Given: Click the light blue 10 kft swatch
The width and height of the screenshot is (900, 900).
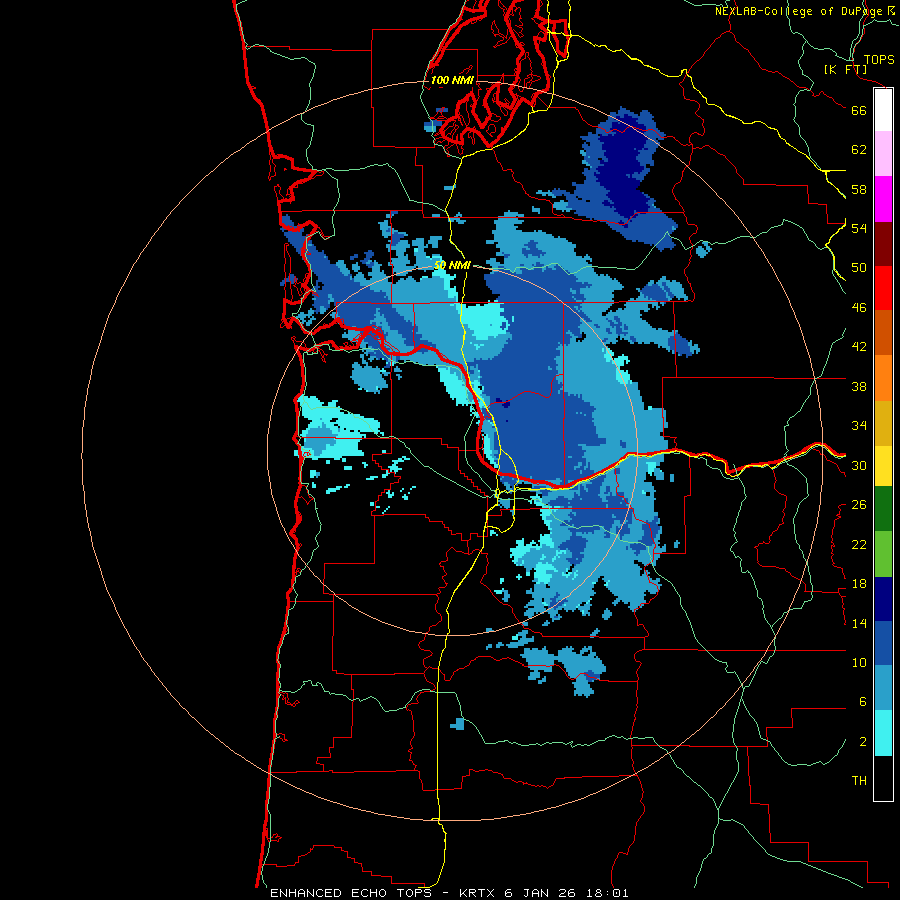Looking at the screenshot, I should tap(883, 688).
